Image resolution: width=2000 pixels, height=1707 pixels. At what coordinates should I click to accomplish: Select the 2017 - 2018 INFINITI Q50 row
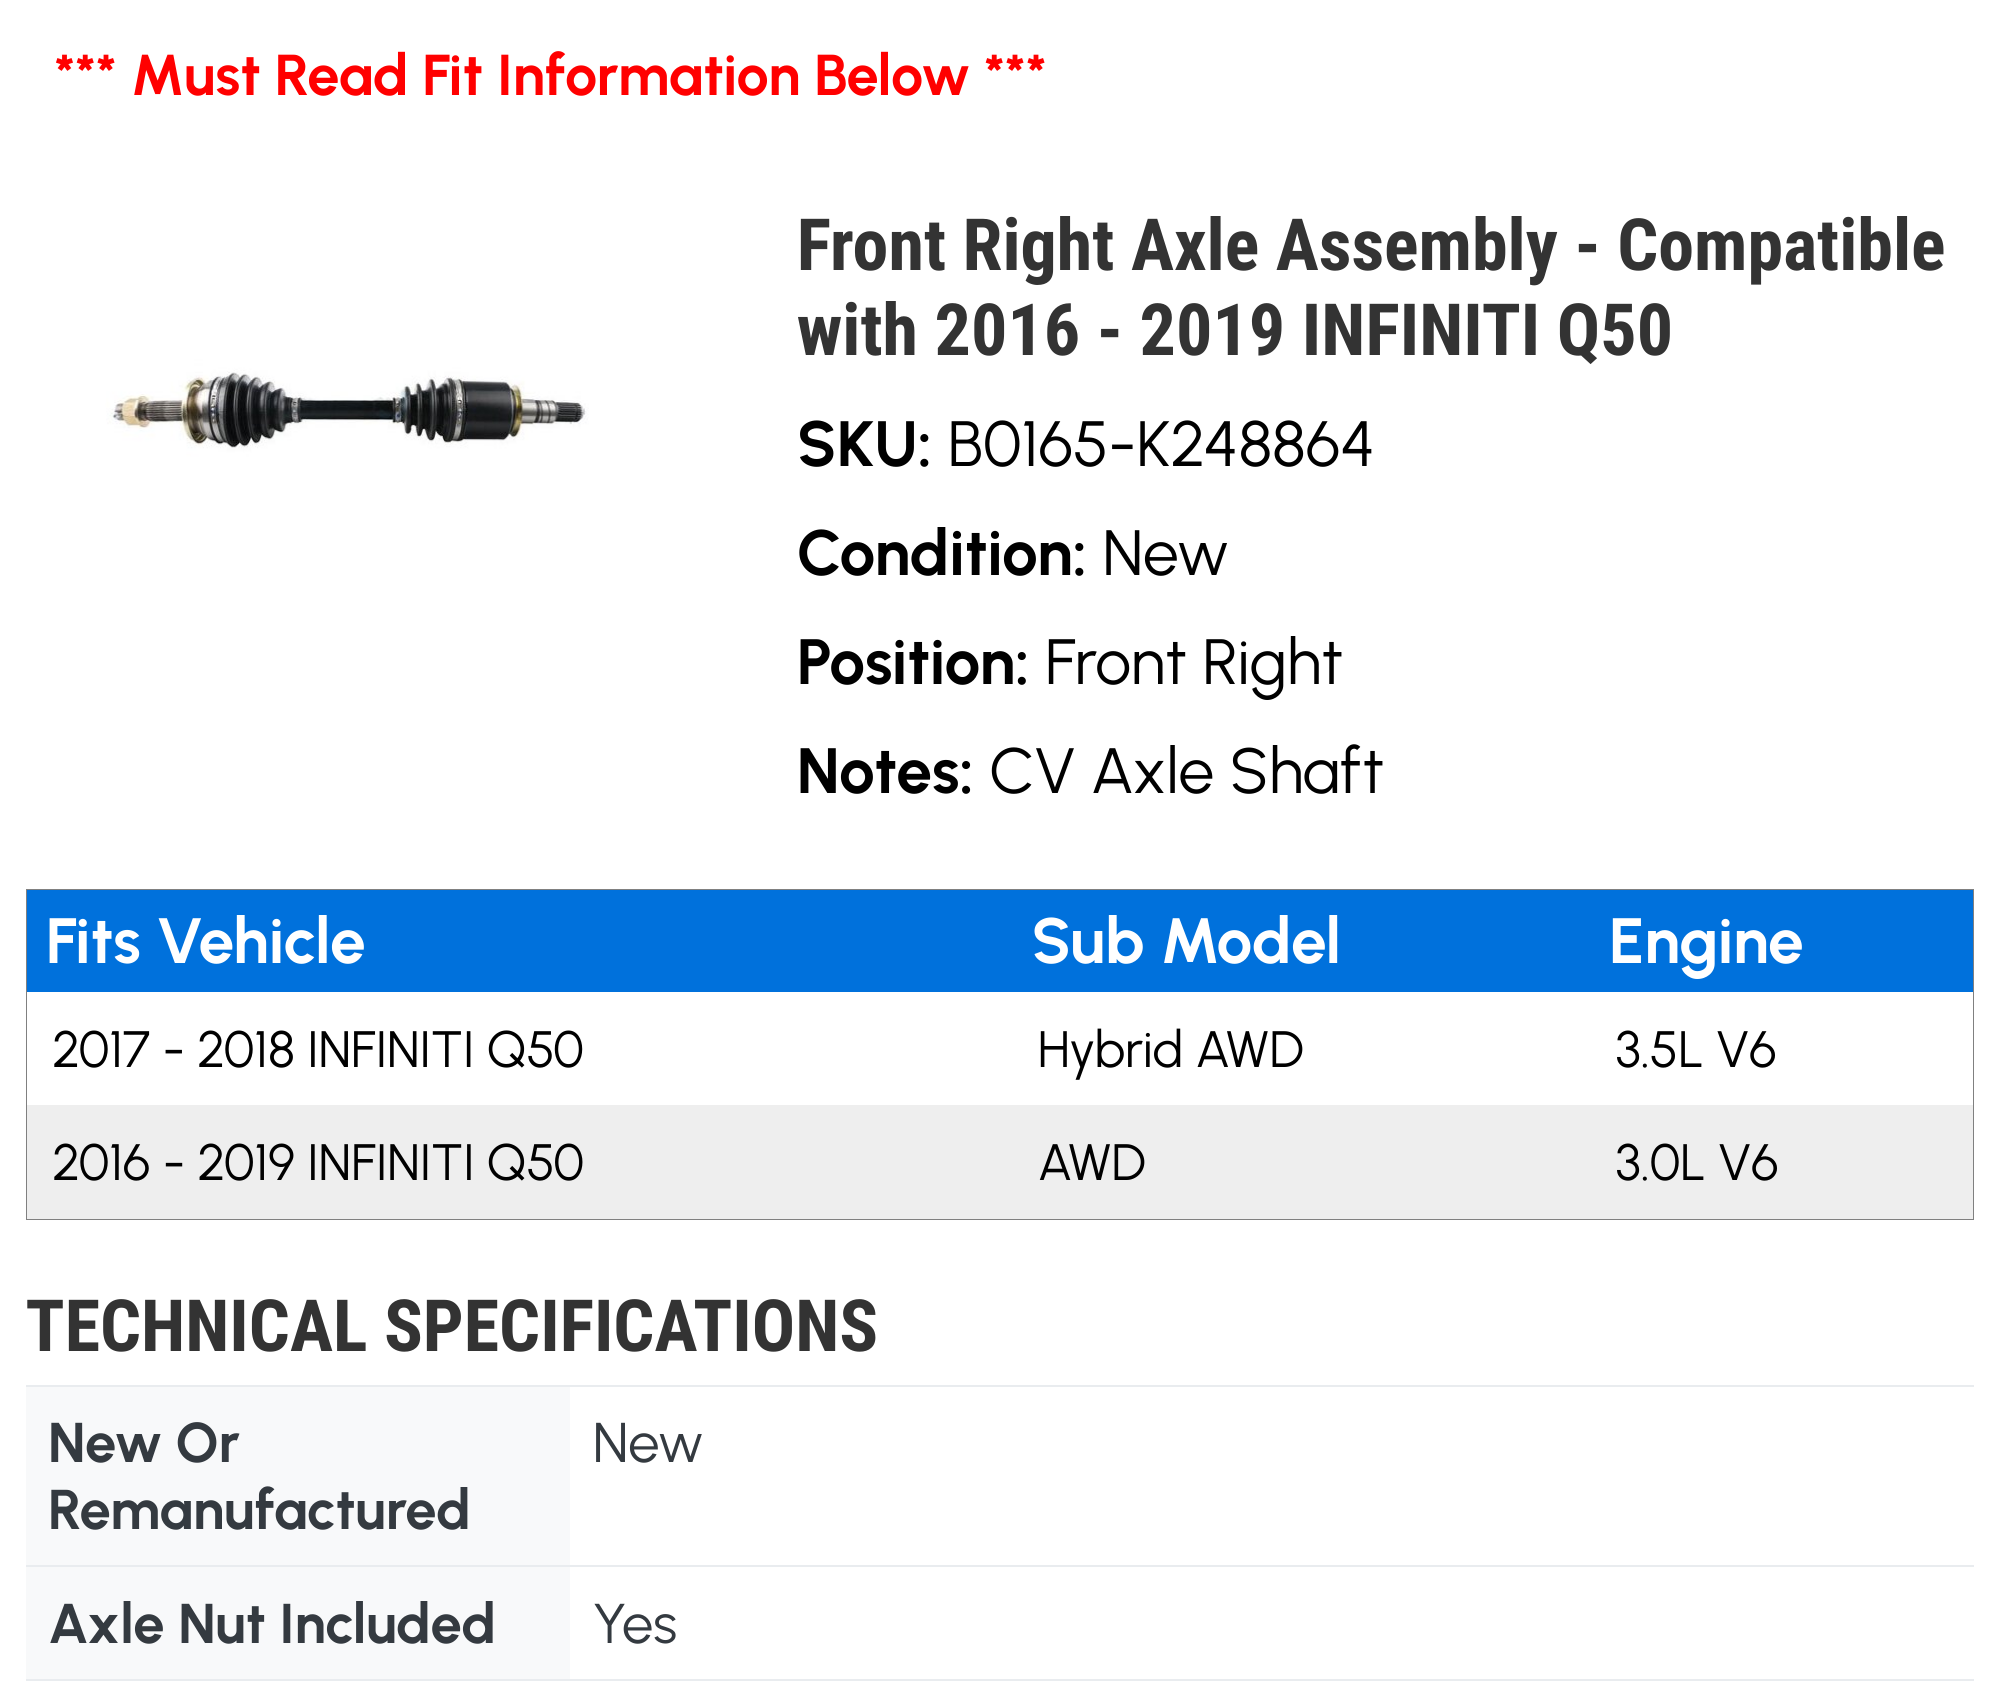[x=1000, y=1049]
